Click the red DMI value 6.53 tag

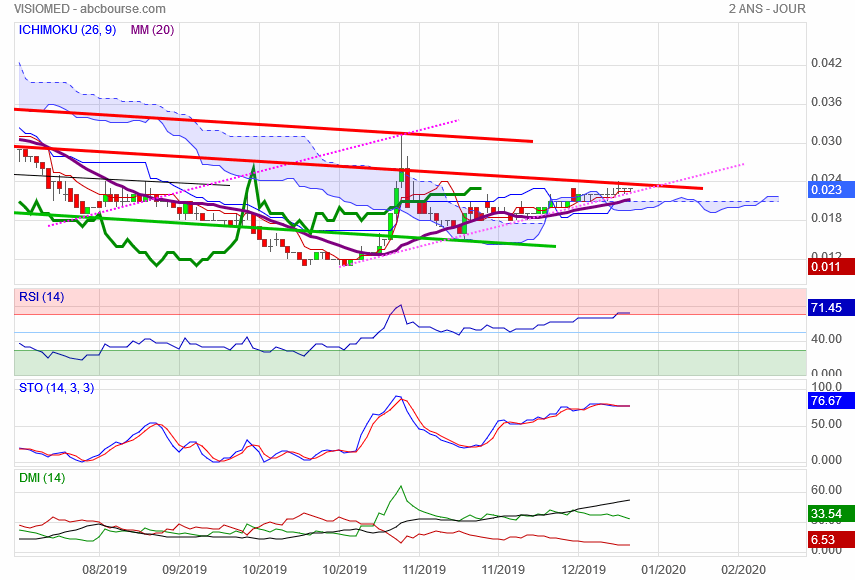coord(830,540)
